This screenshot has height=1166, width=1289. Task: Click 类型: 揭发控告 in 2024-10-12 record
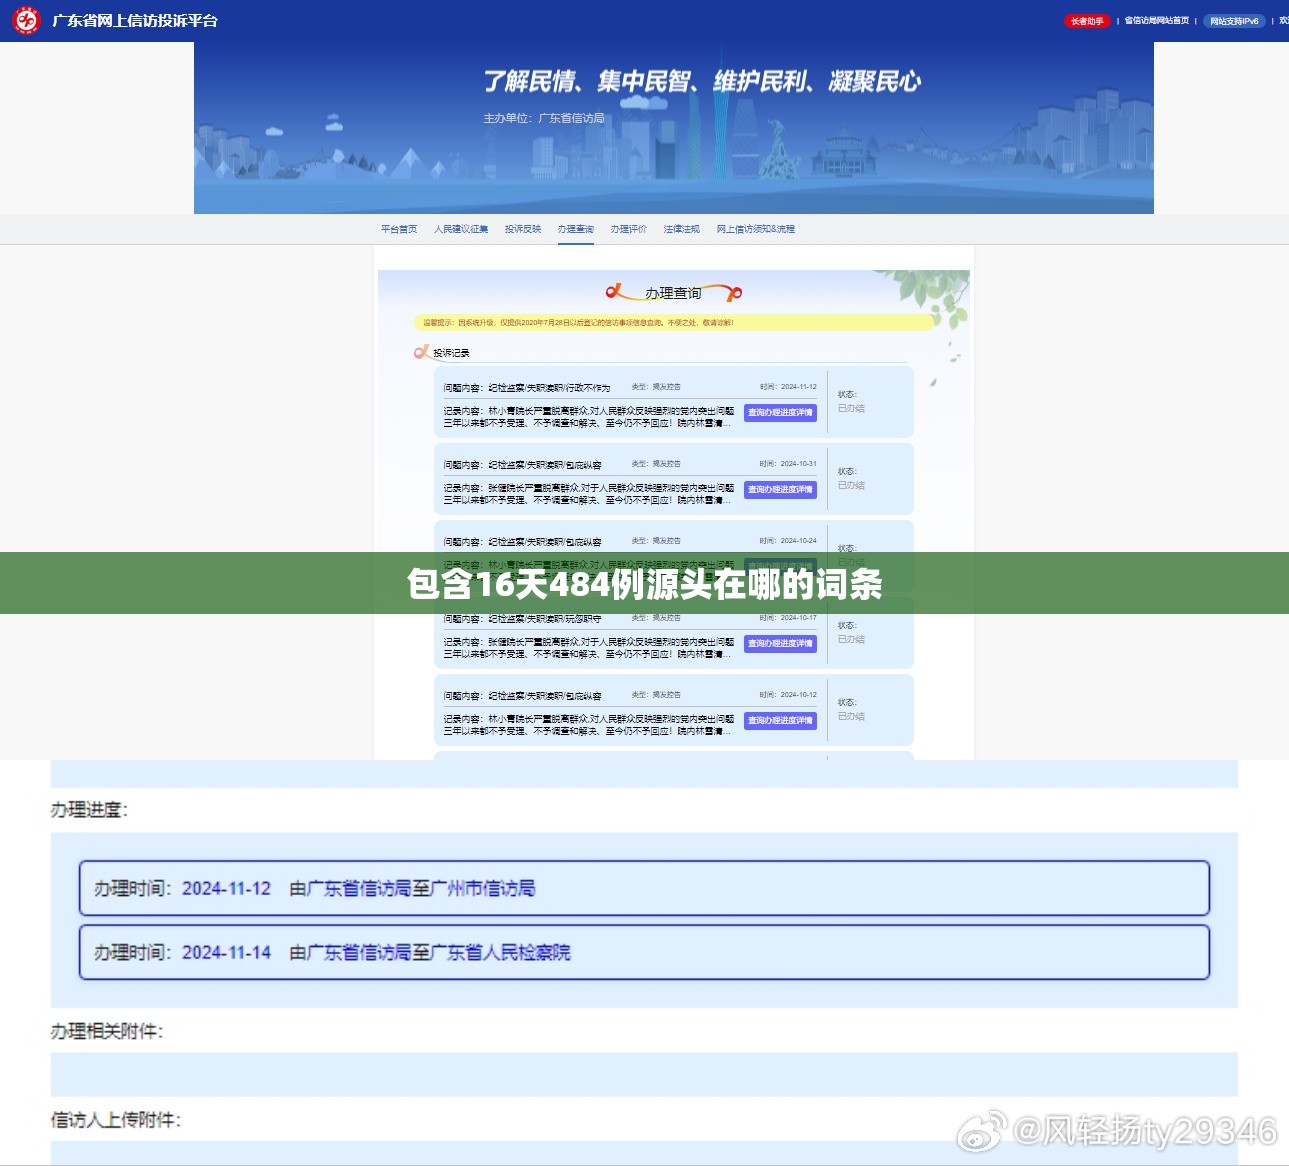click(656, 695)
